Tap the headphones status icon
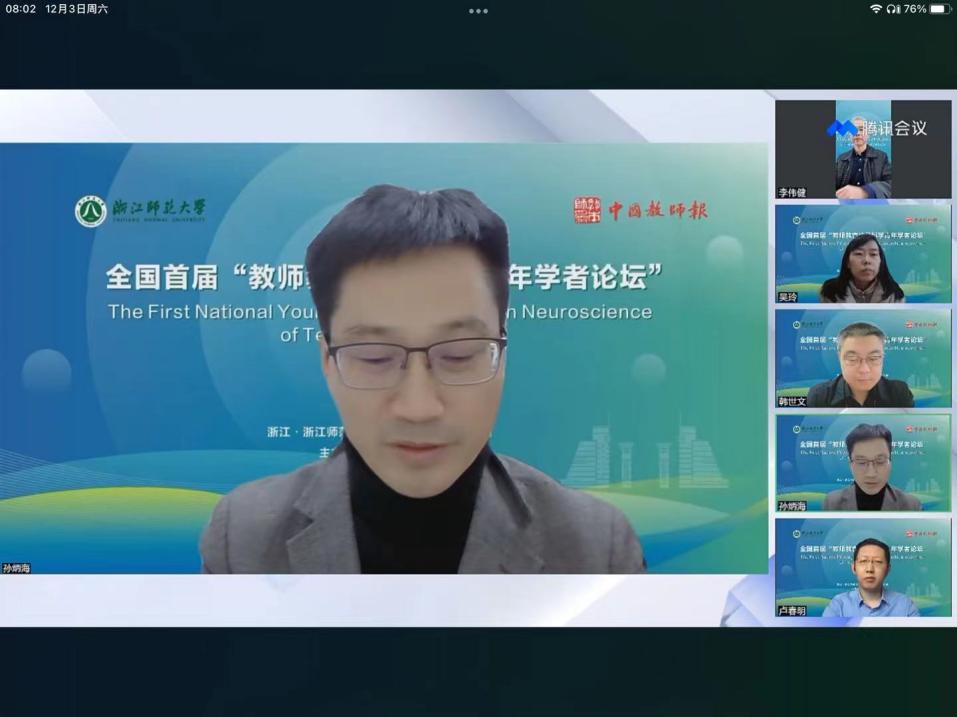Image resolution: width=957 pixels, height=717 pixels. 893,9
